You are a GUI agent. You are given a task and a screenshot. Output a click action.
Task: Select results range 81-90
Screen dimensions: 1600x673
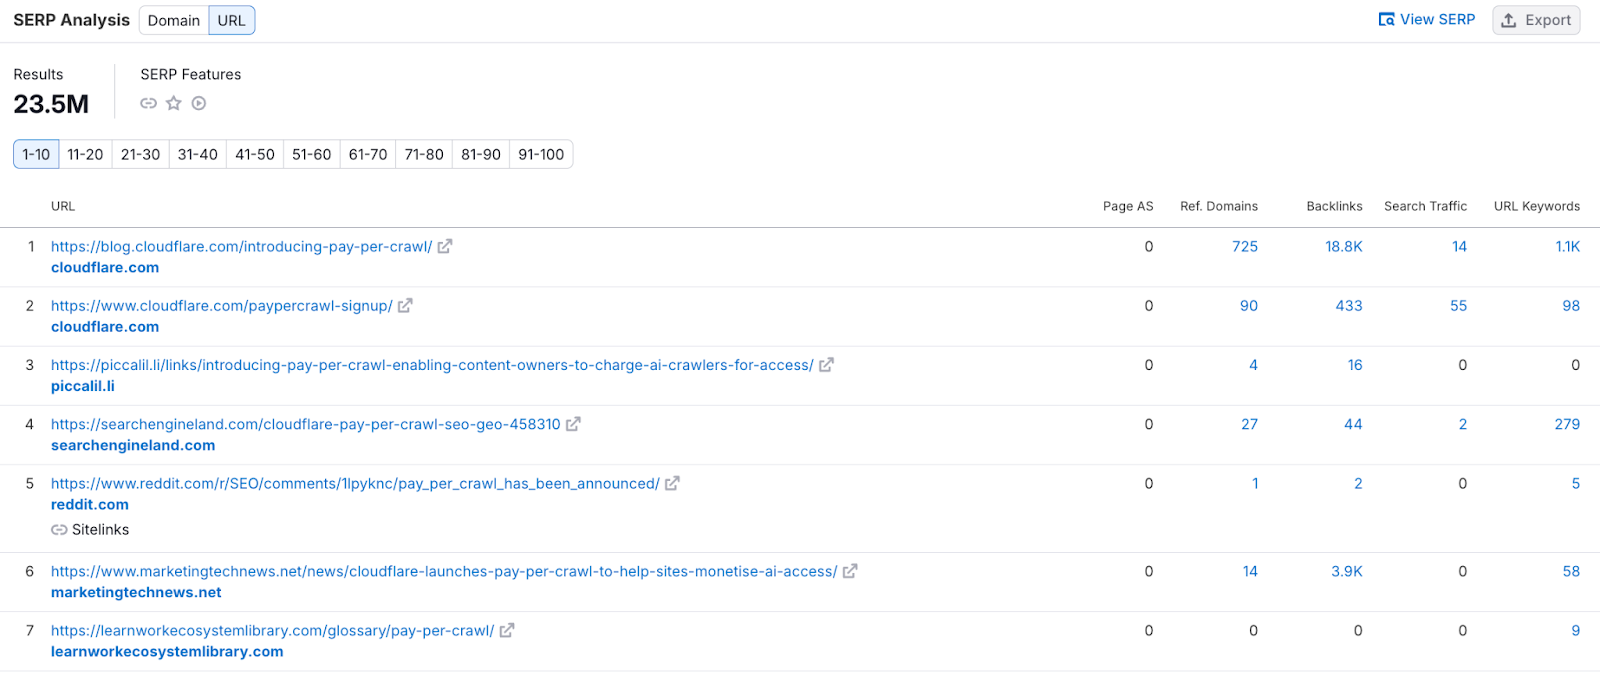(x=481, y=154)
